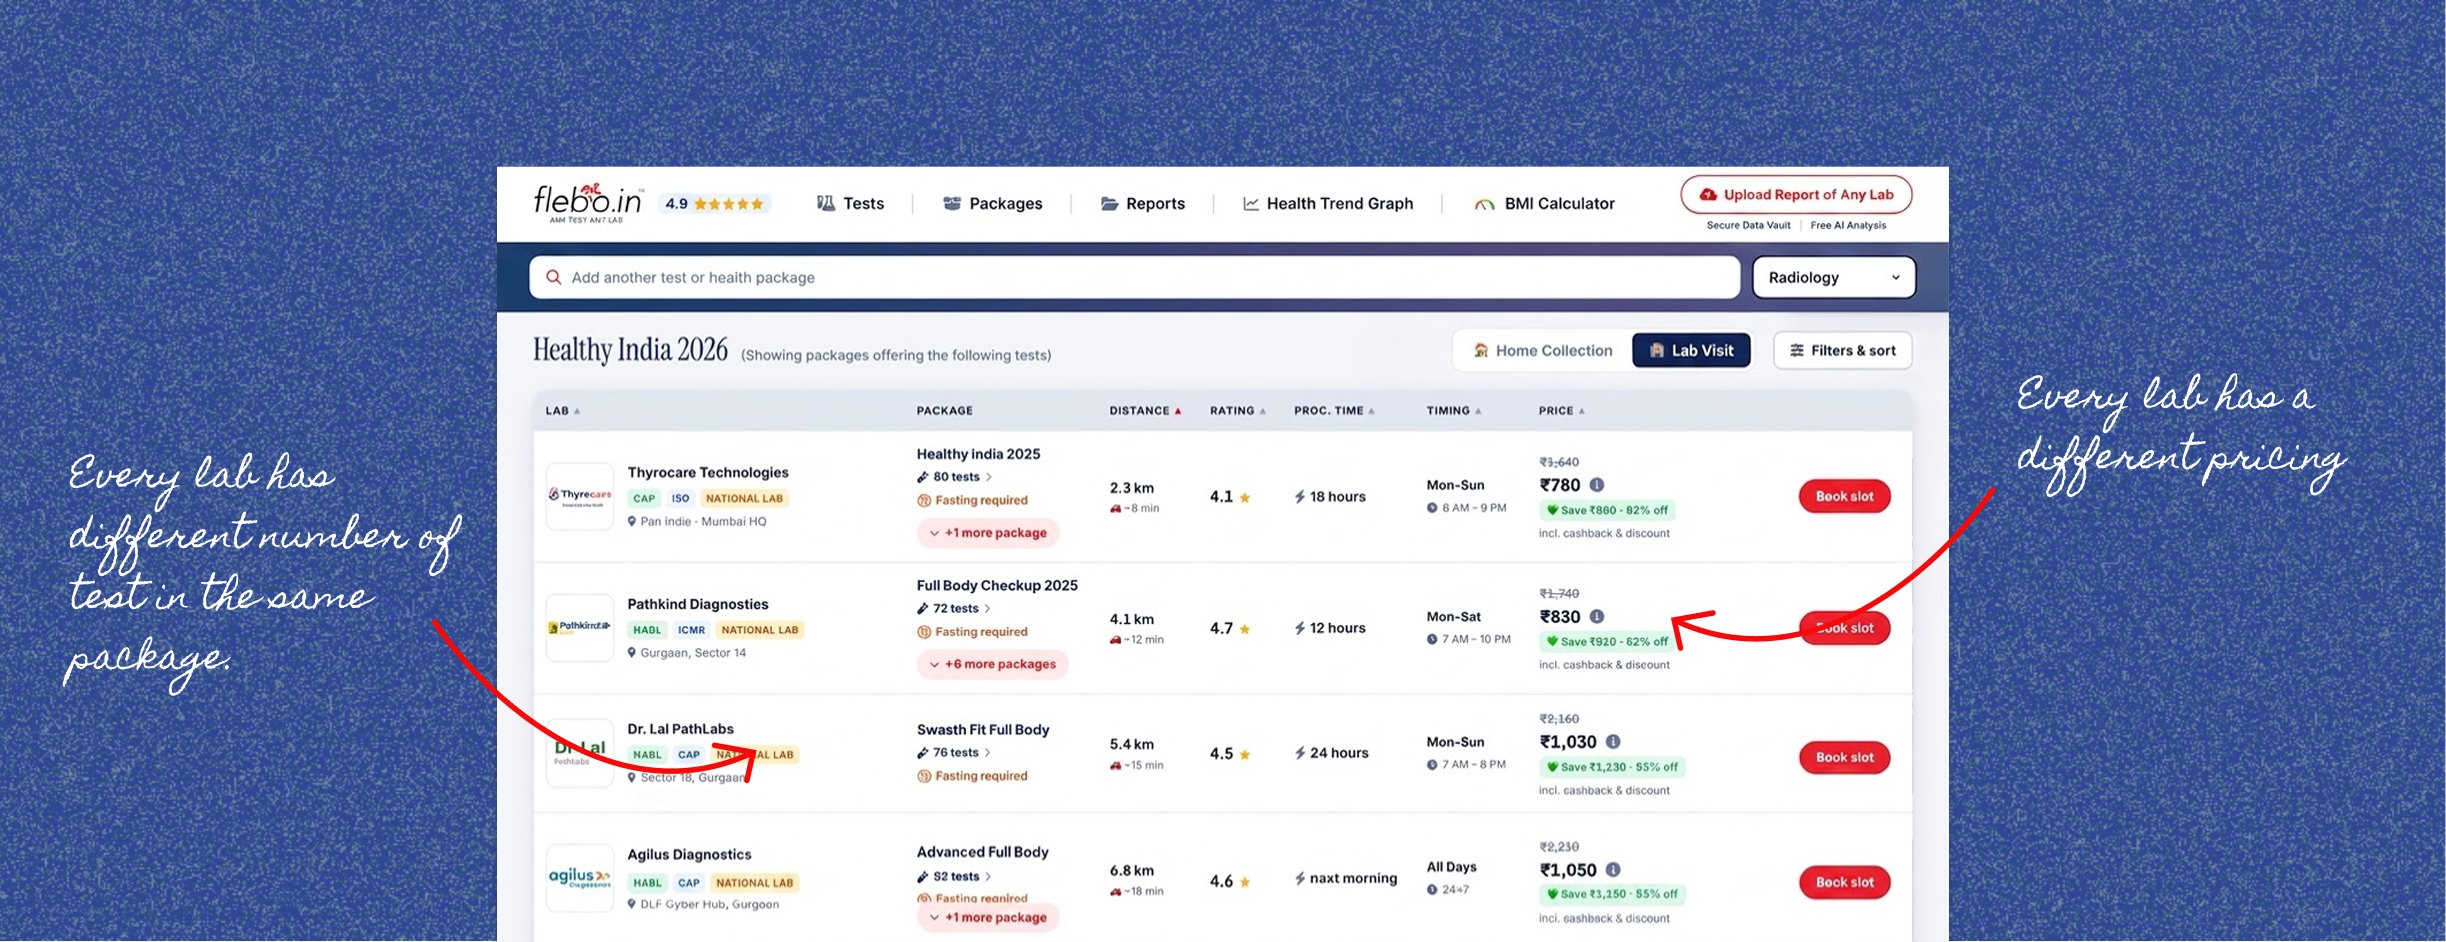
Task: Click the Fasting required icon for Full Body Checkup
Action: point(924,632)
